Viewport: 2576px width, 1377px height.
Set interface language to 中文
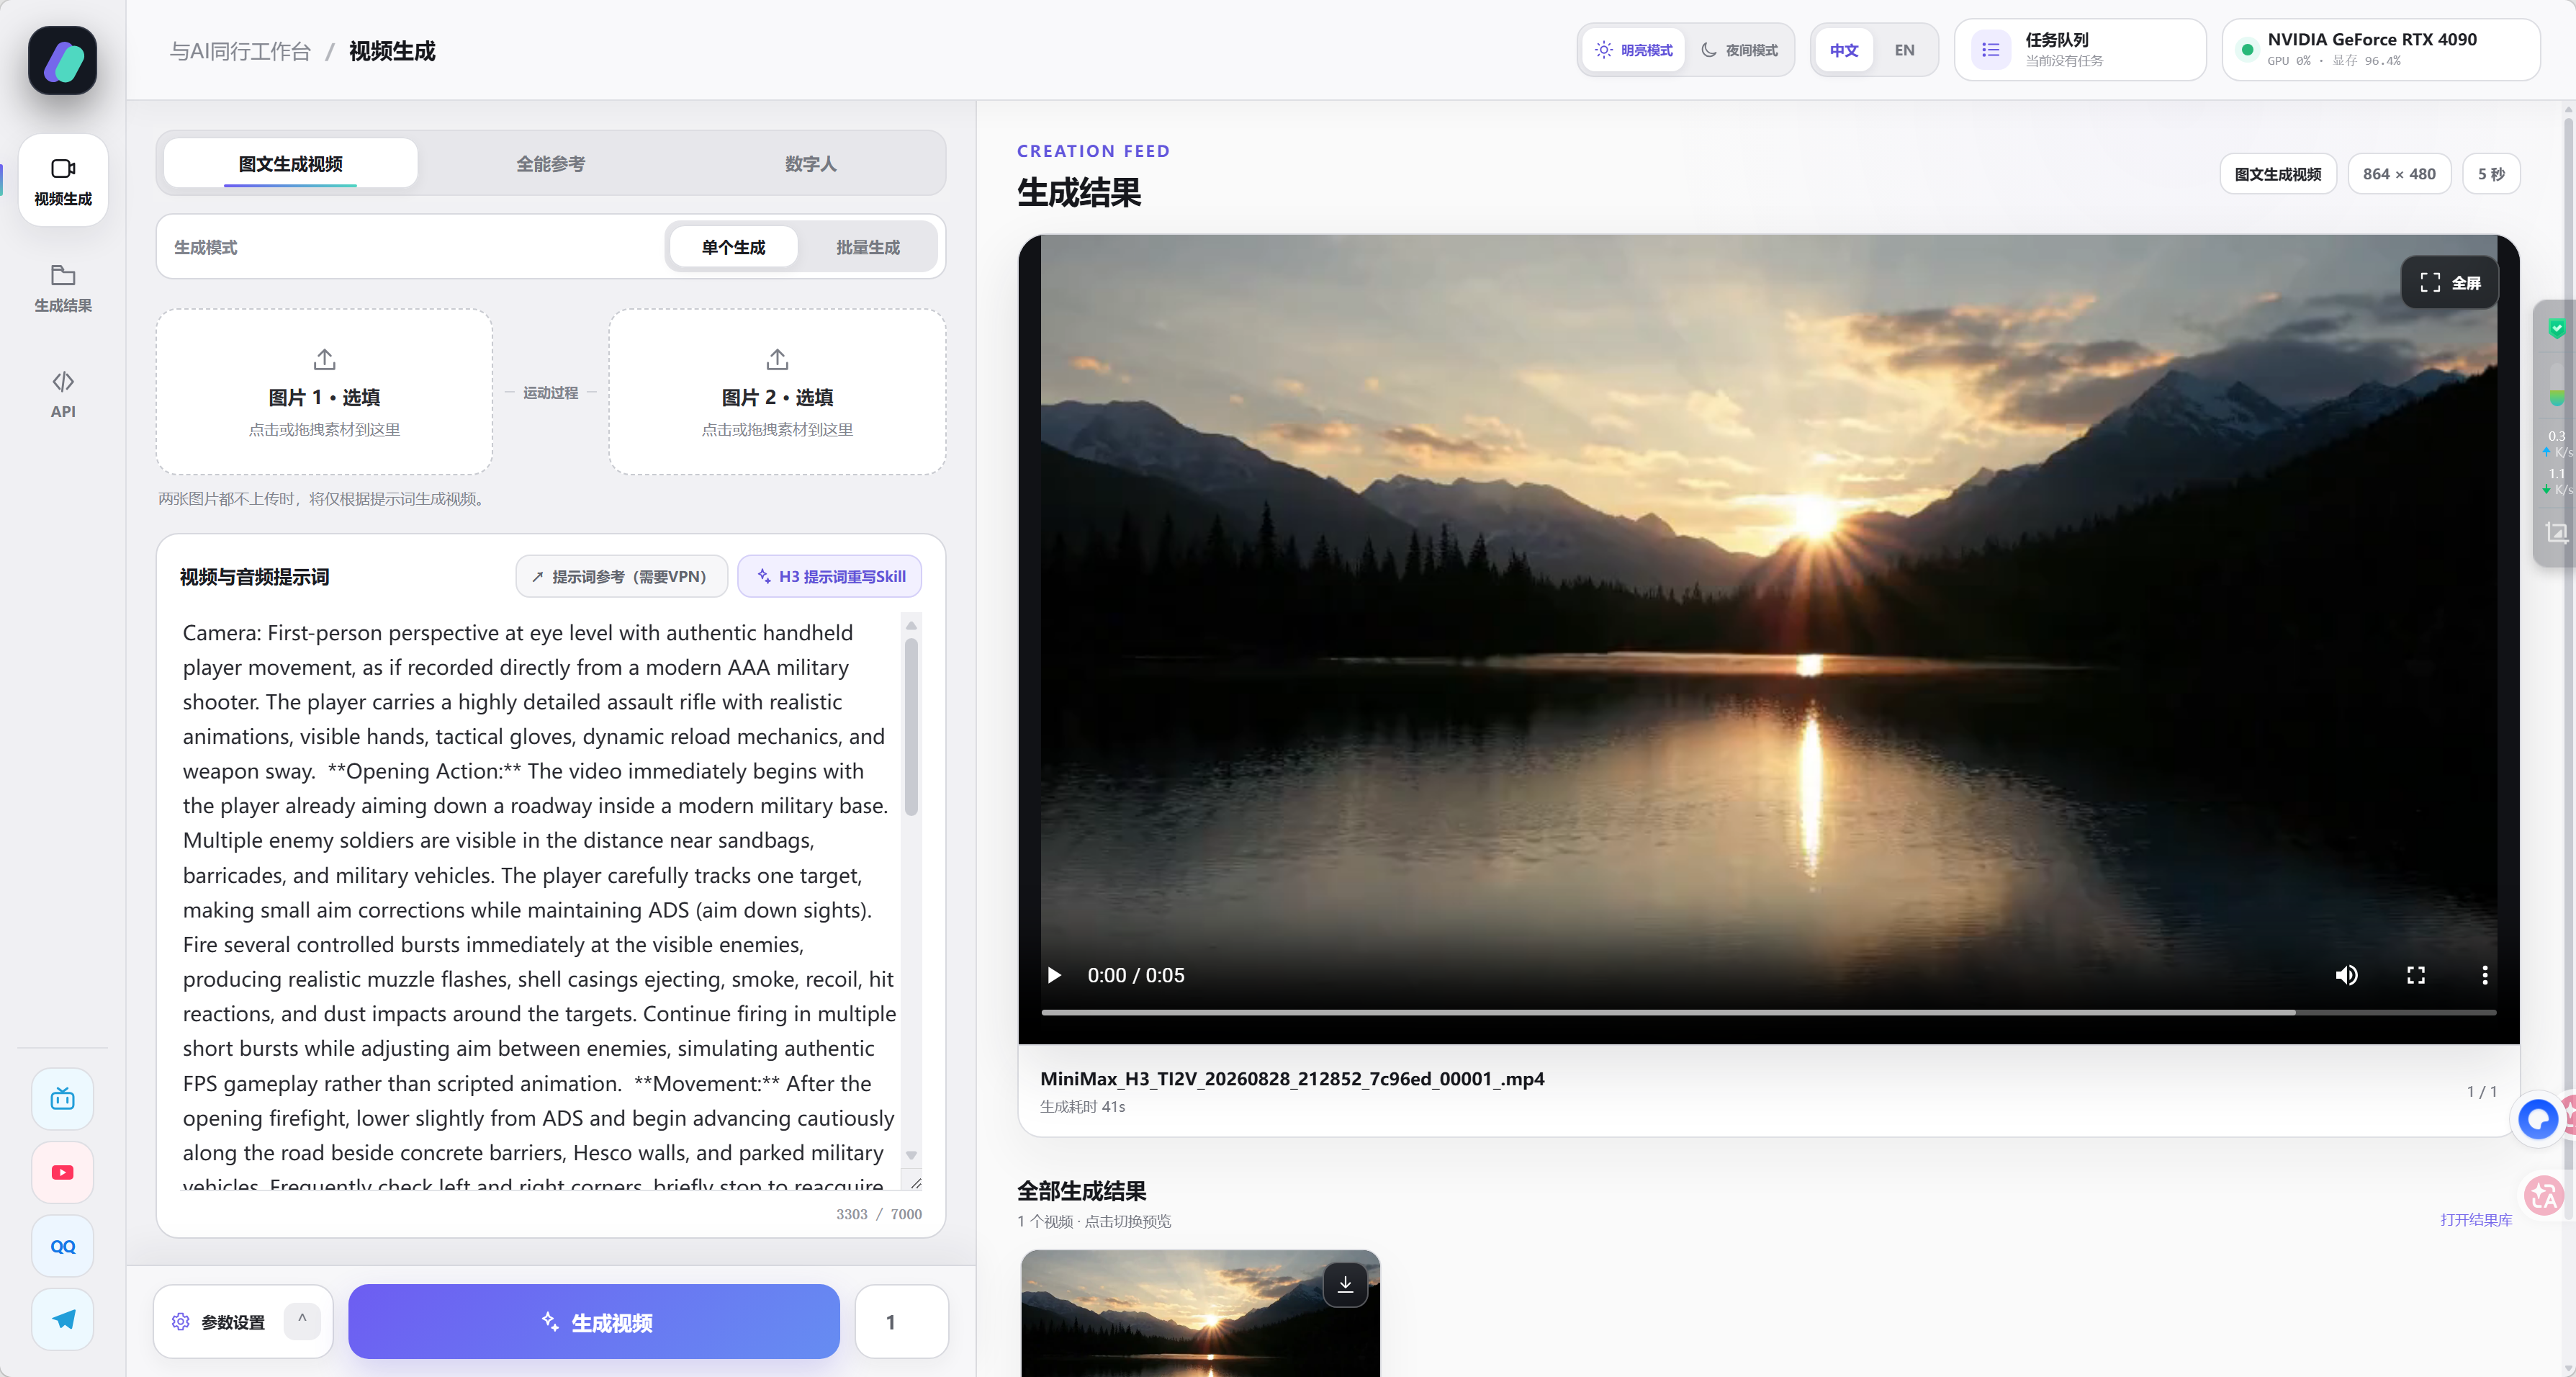pyautogui.click(x=1844, y=50)
